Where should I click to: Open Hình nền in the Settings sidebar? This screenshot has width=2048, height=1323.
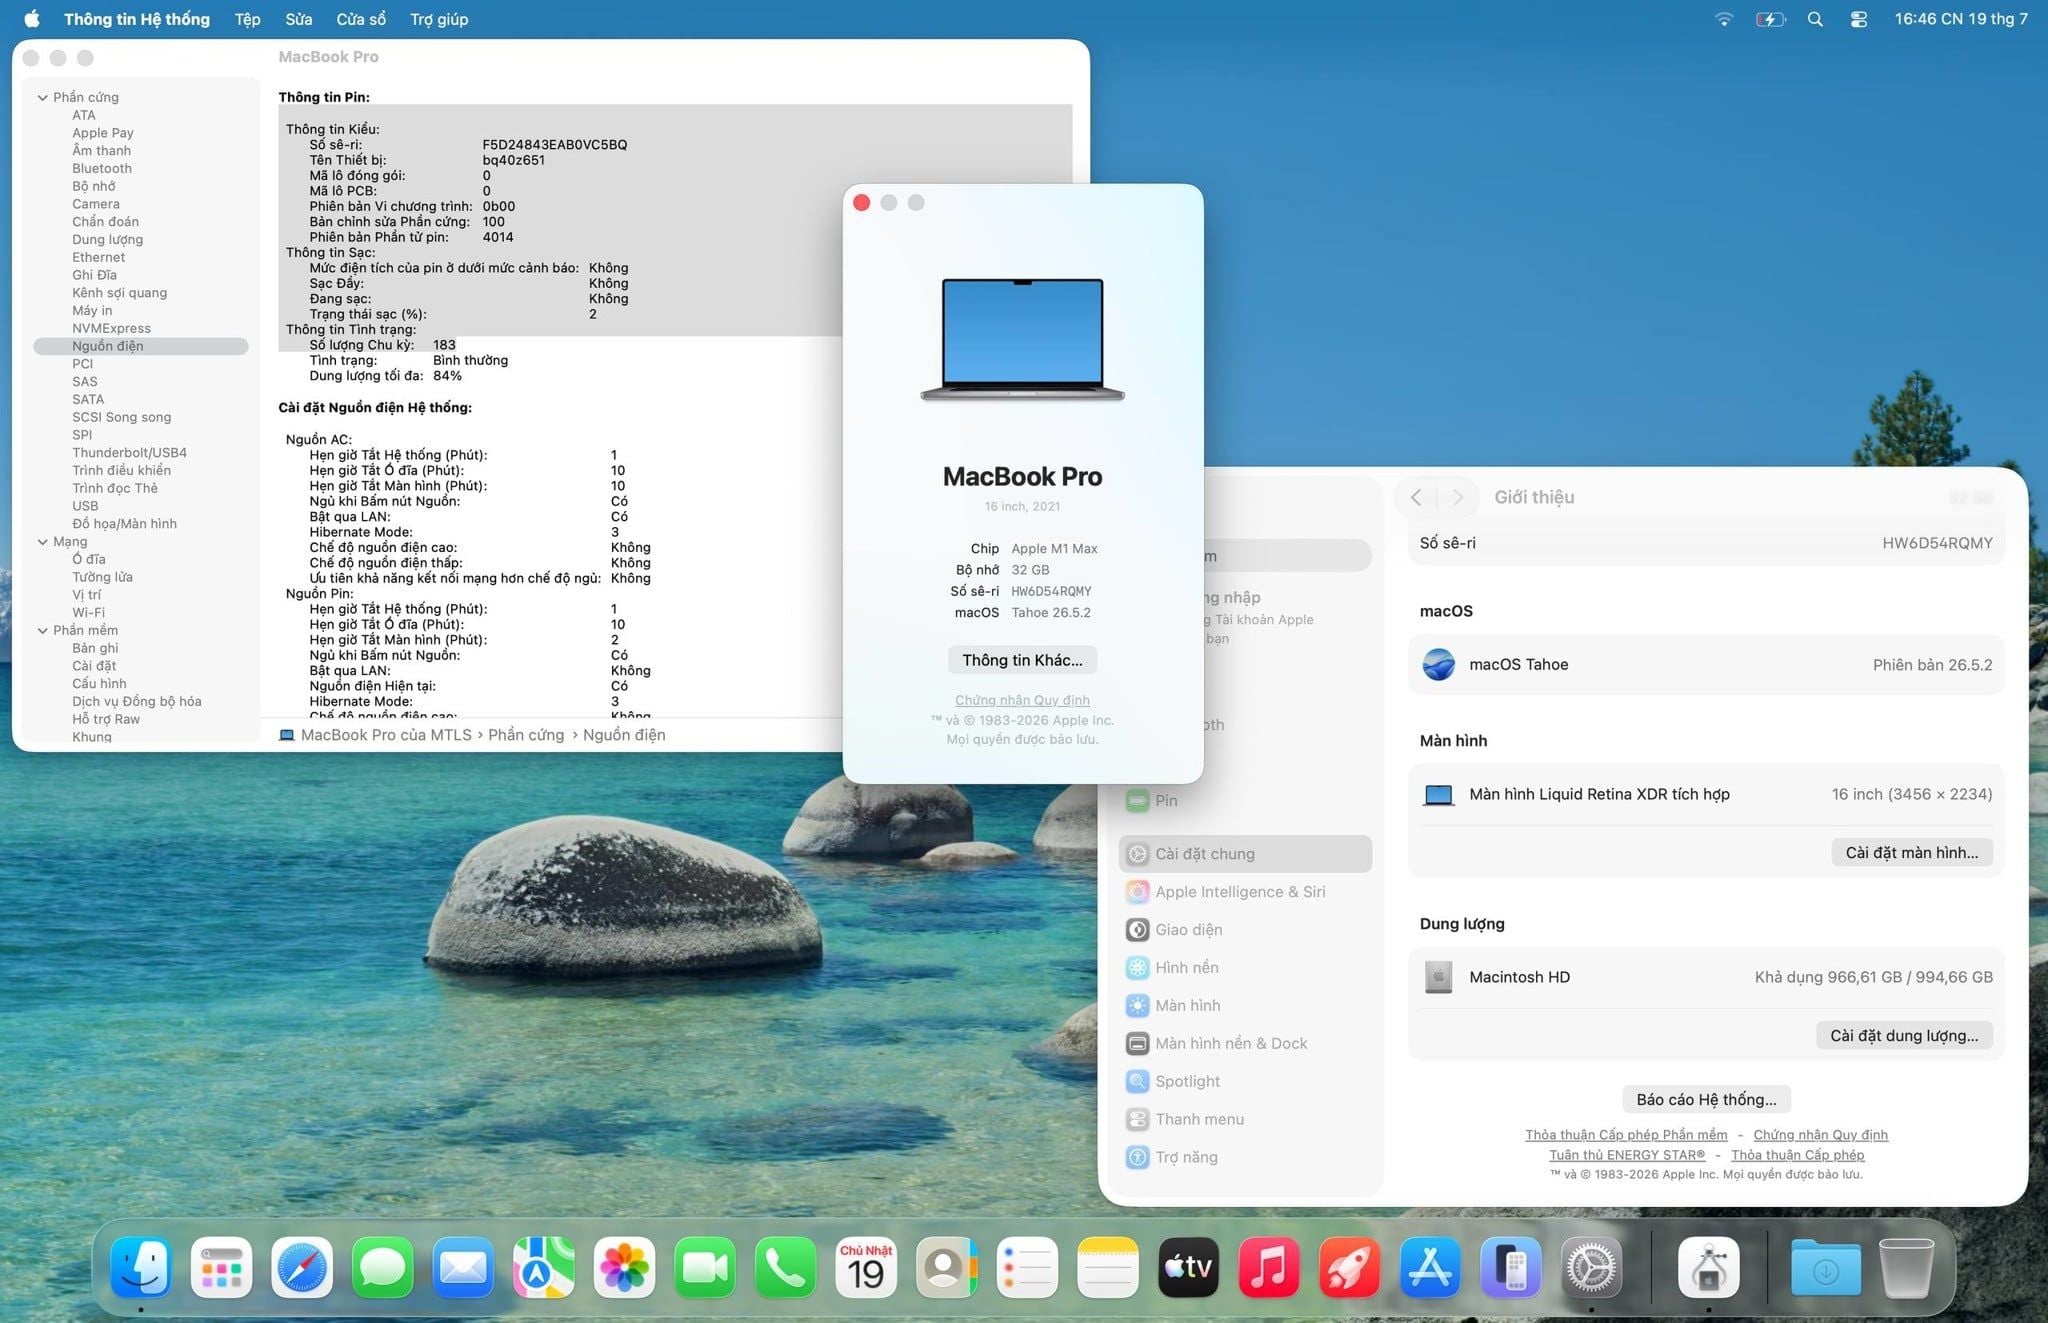(x=1245, y=968)
